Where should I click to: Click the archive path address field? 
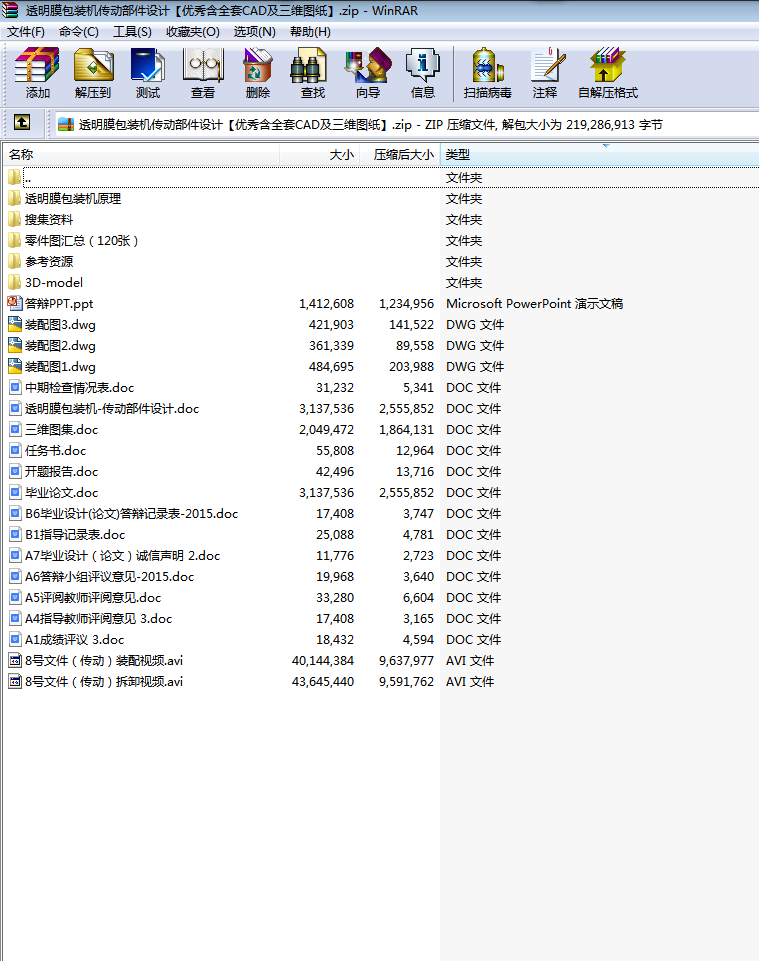coord(407,125)
